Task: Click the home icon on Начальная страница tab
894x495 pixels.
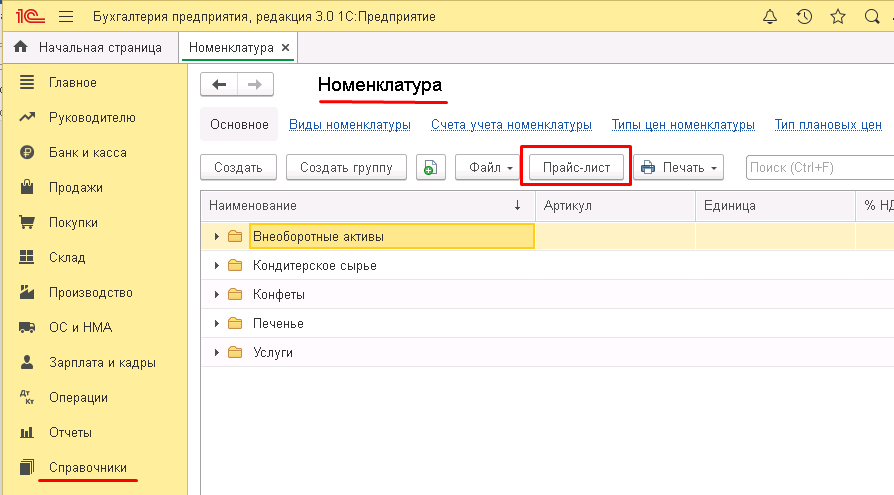Action: click(x=21, y=47)
